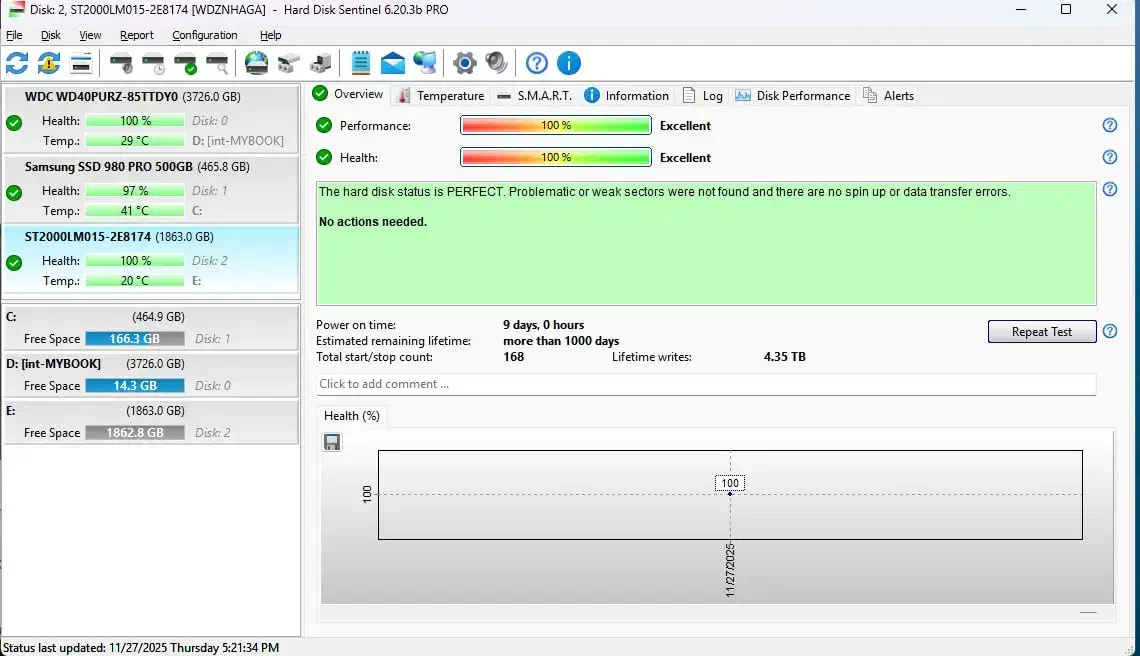Click the refresh icon with yellow warning

pyautogui.click(x=49, y=64)
